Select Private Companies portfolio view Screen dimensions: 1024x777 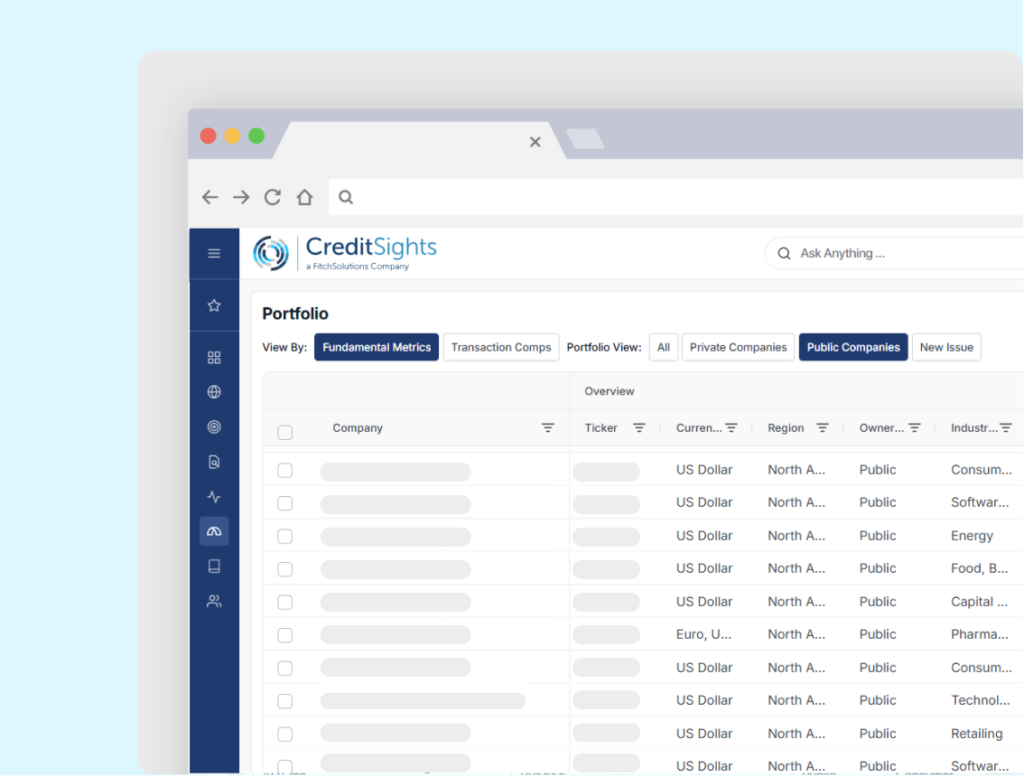[738, 347]
